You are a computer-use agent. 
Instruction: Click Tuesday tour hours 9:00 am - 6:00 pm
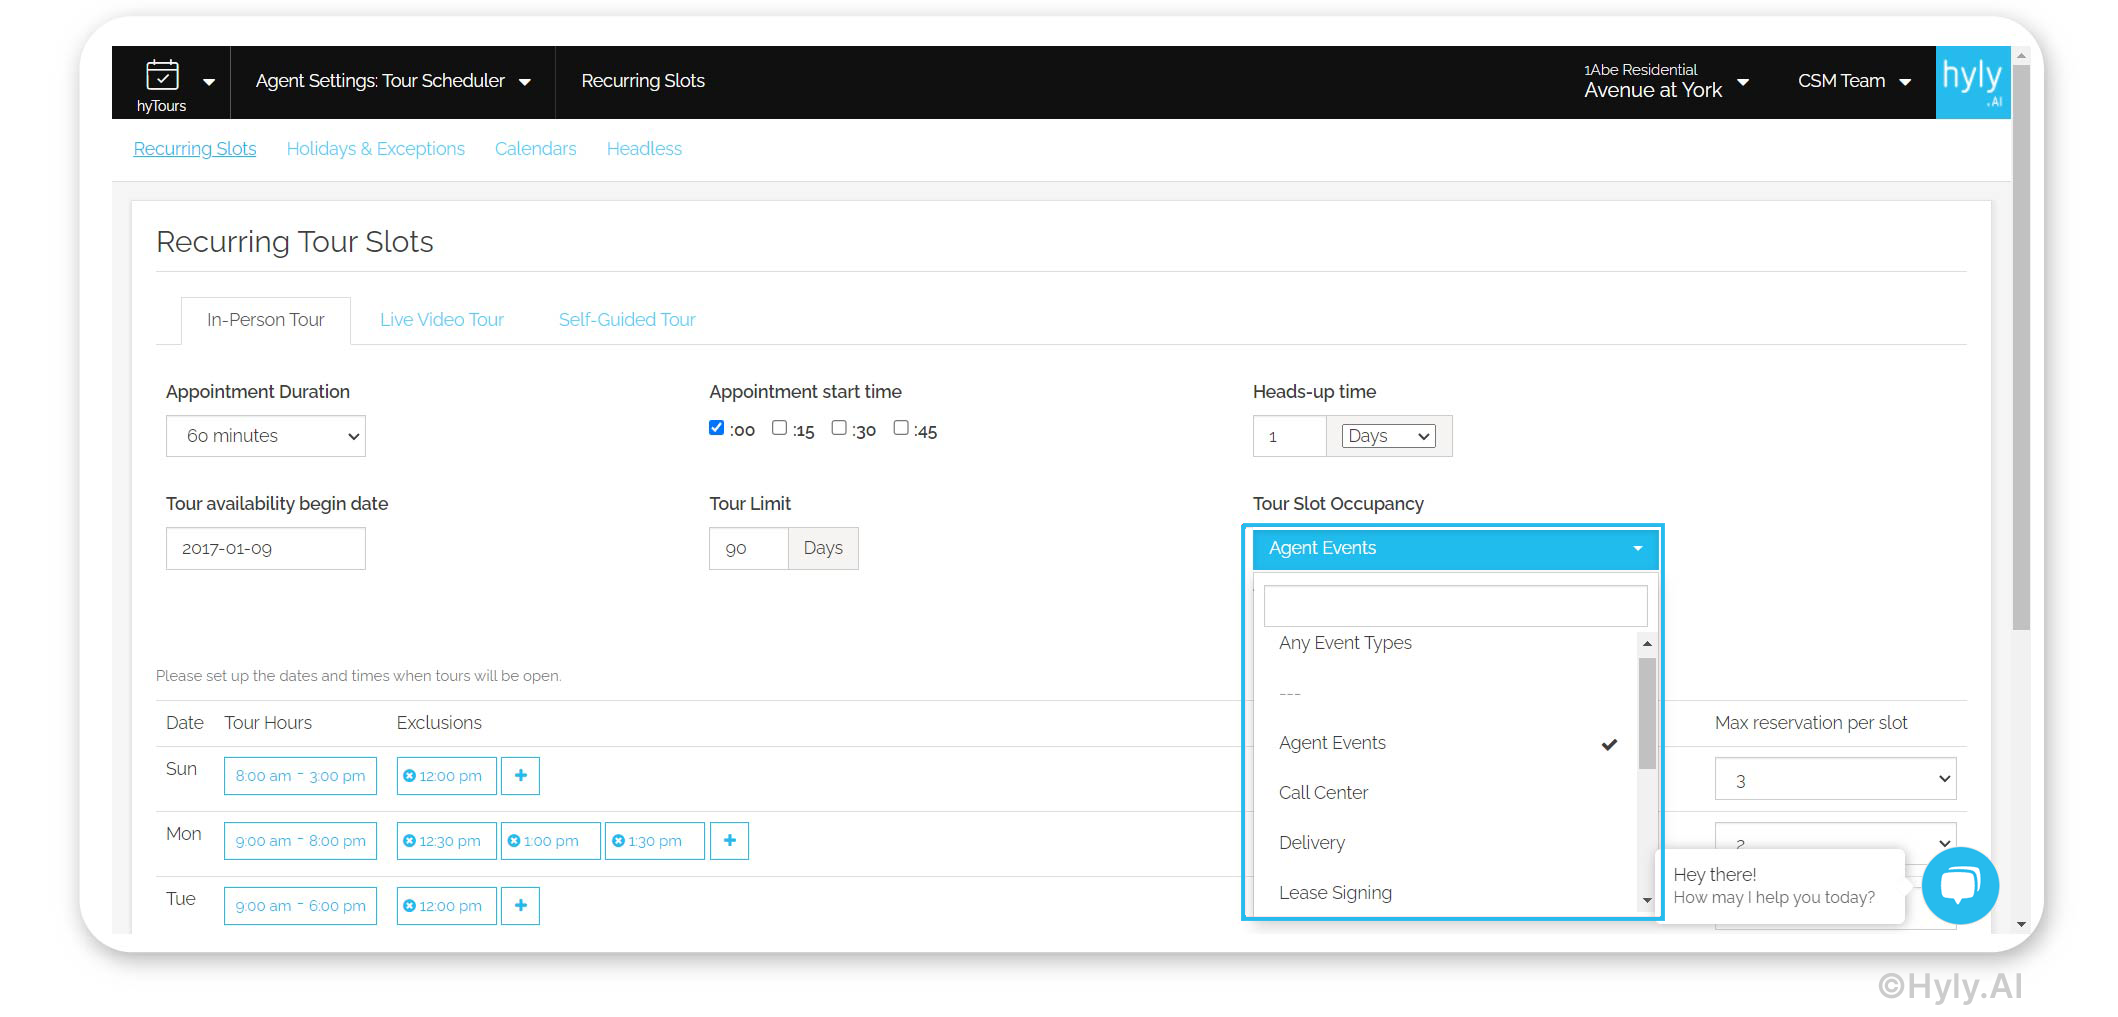300,906
